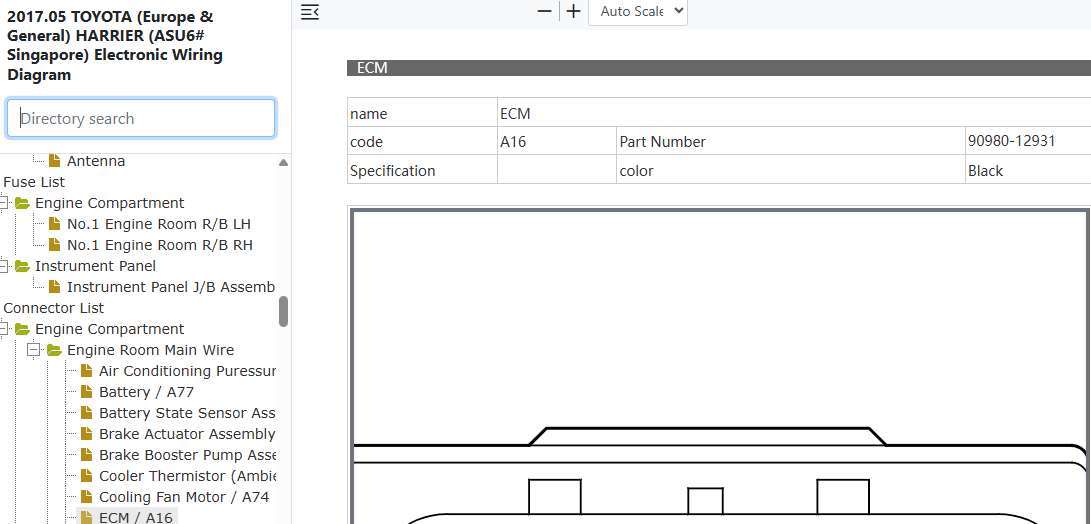Select Engine Compartment folder under Connector List
Viewport: 1091px width, 524px height.
tap(109, 328)
